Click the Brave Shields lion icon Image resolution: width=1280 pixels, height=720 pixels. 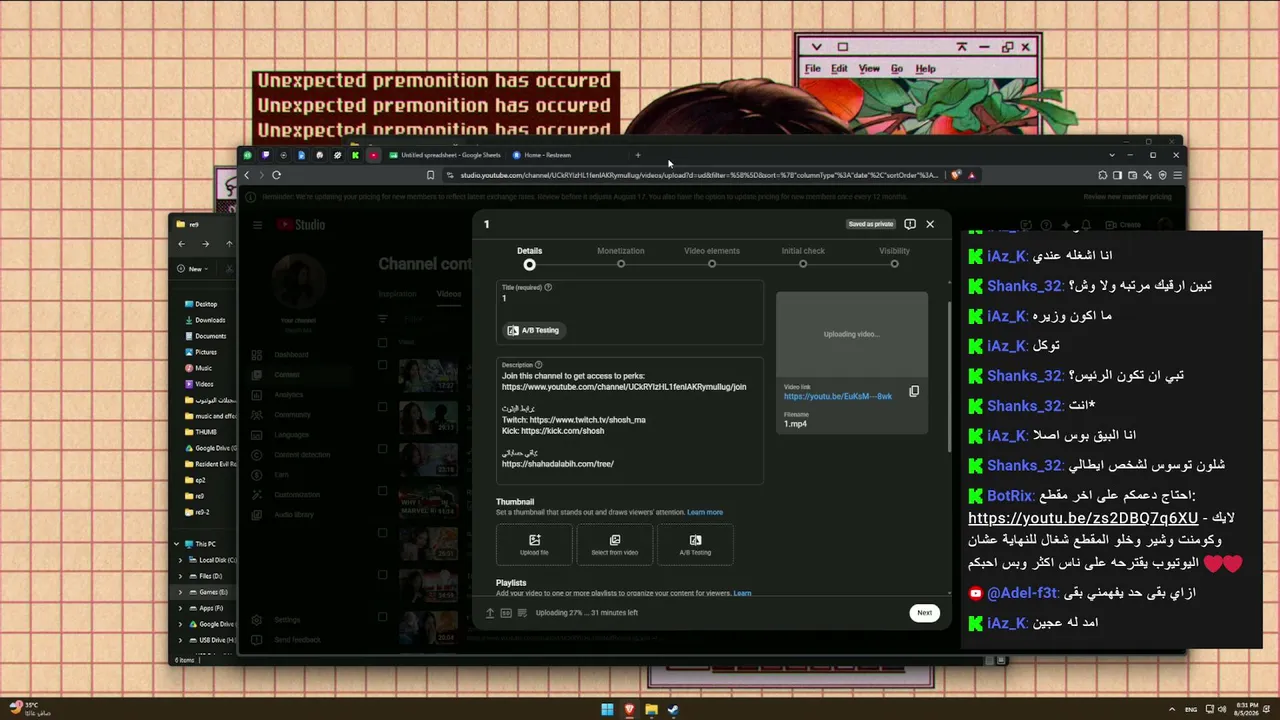coord(956,175)
